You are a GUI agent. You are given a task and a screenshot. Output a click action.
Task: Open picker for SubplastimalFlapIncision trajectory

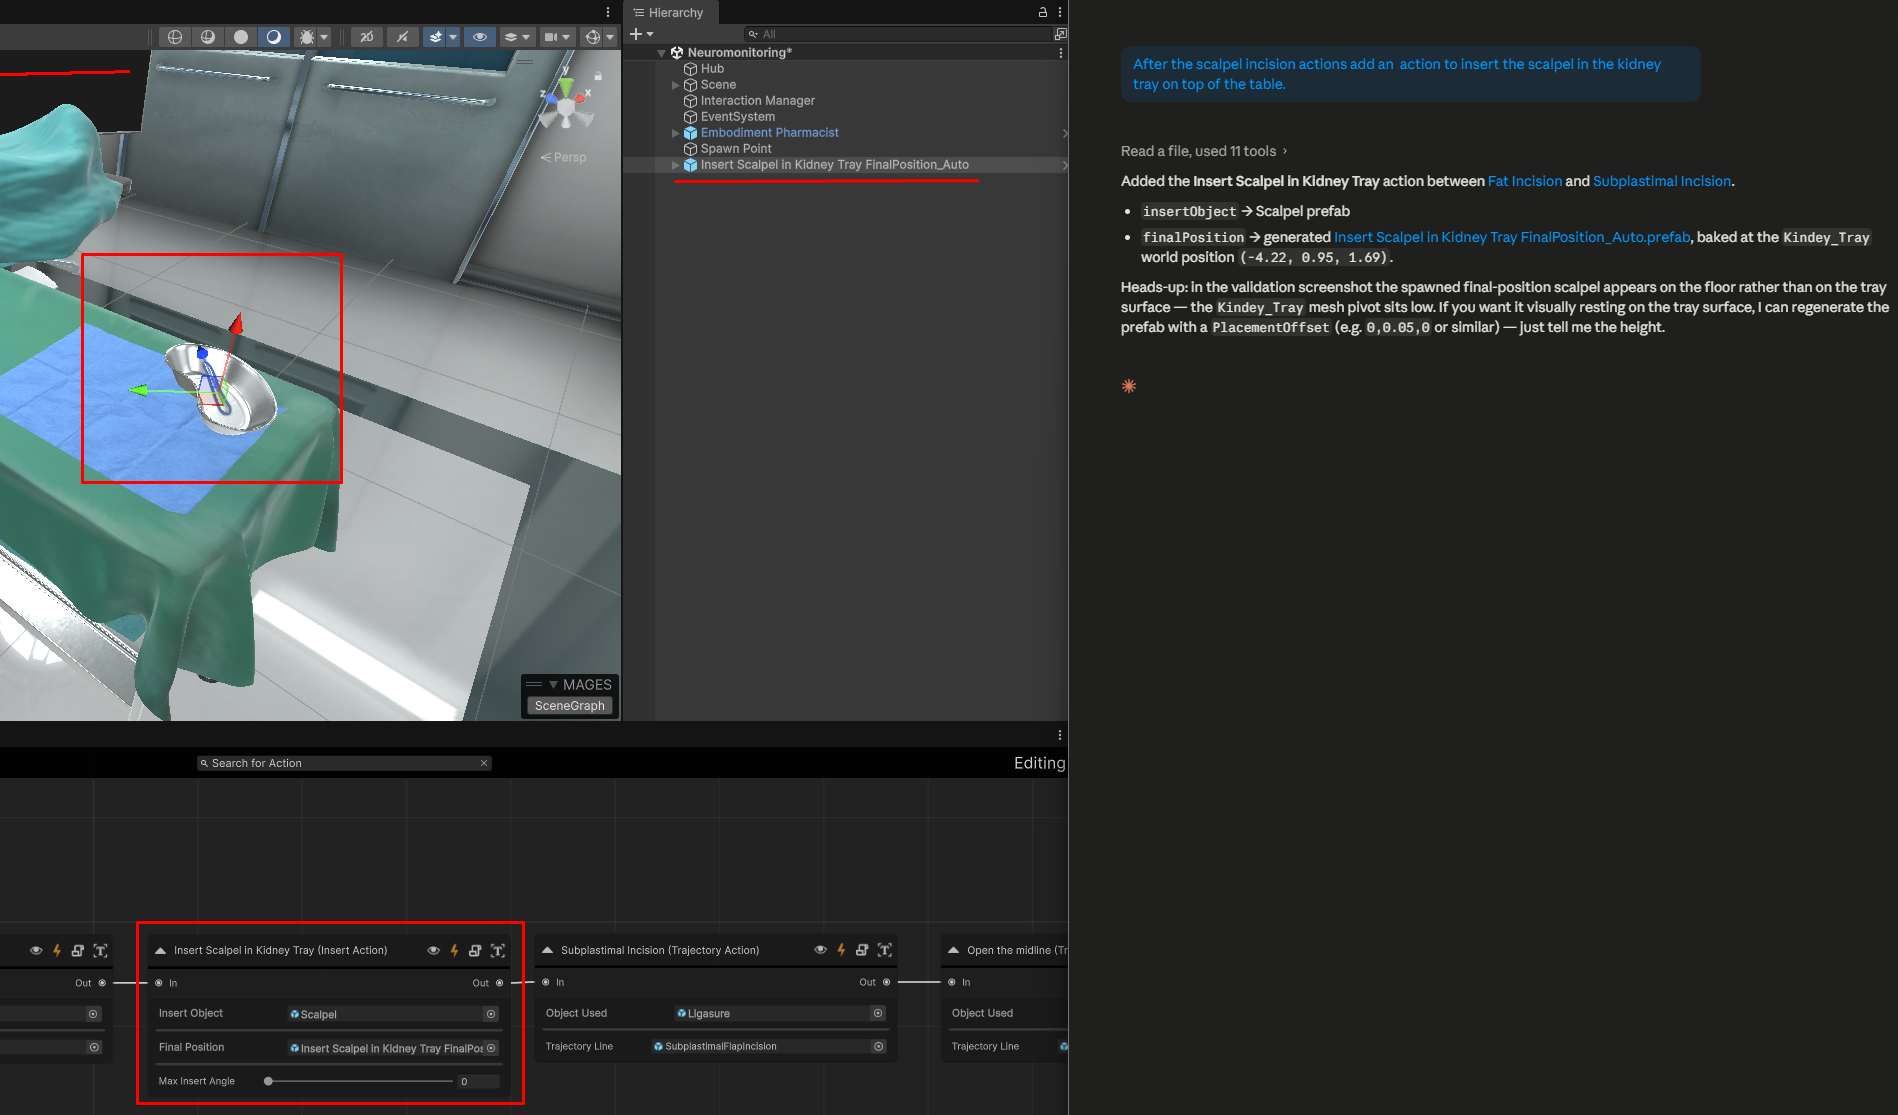click(878, 1046)
